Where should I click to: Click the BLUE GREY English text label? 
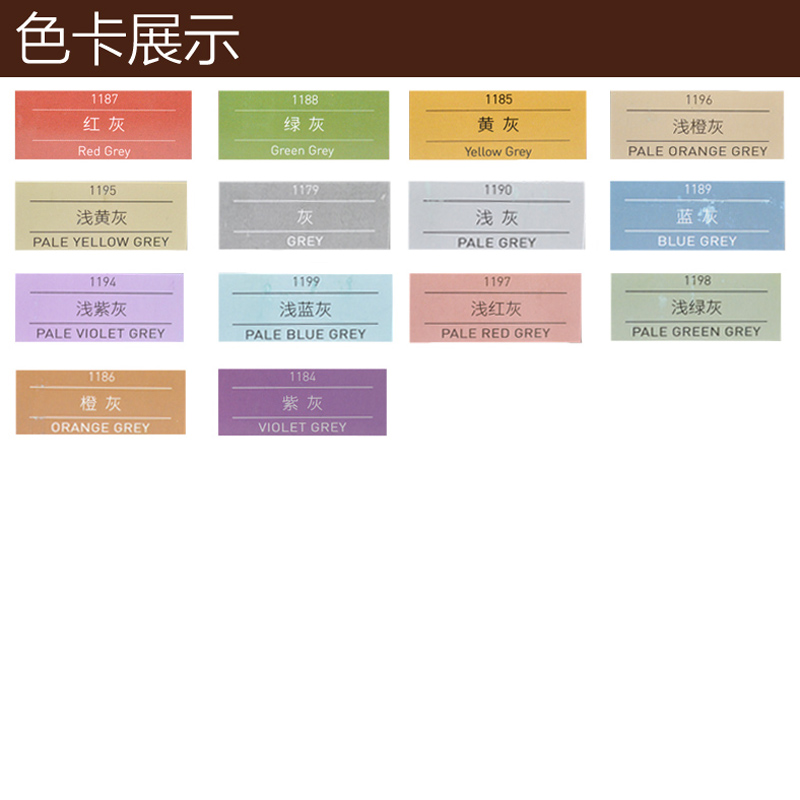(x=697, y=241)
